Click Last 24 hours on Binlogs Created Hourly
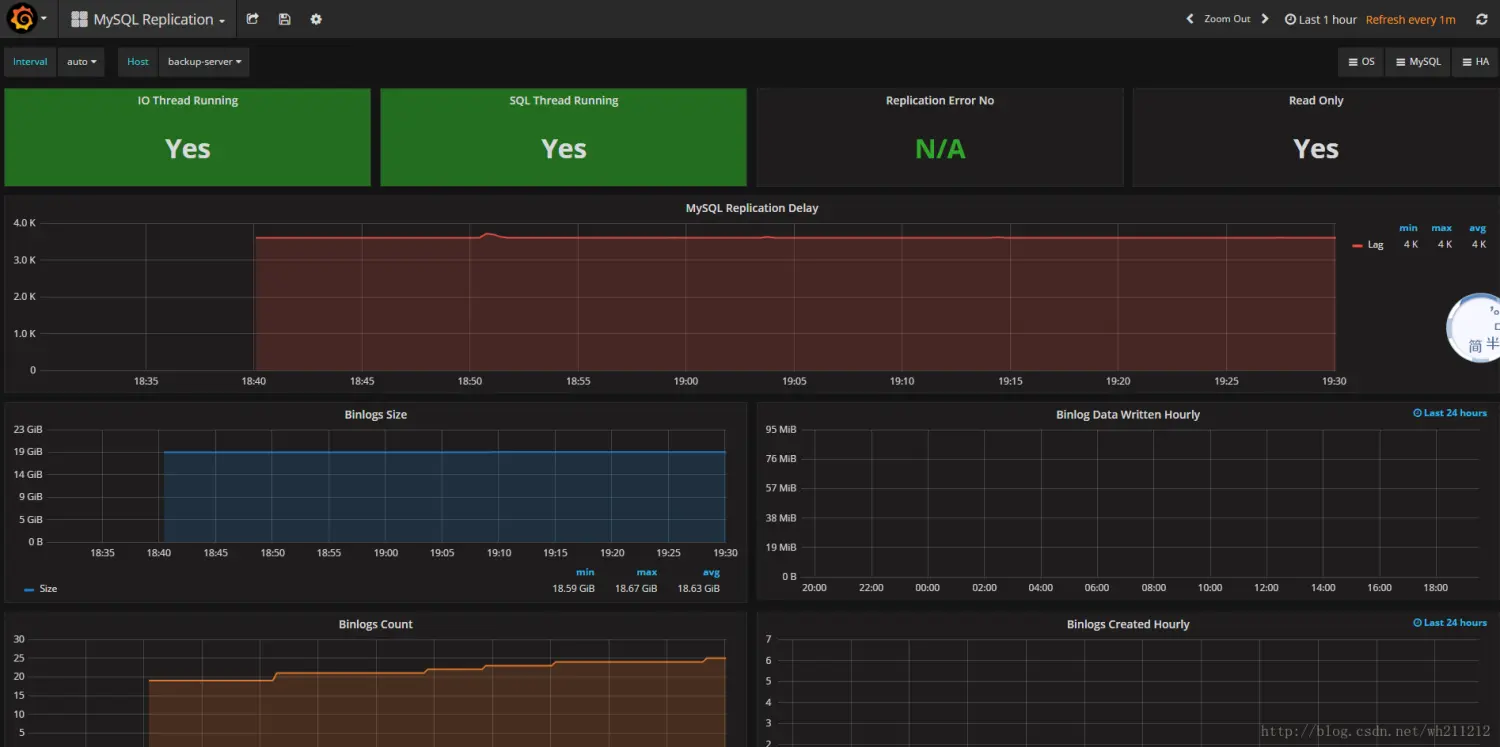This screenshot has height=747, width=1500. 1450,623
